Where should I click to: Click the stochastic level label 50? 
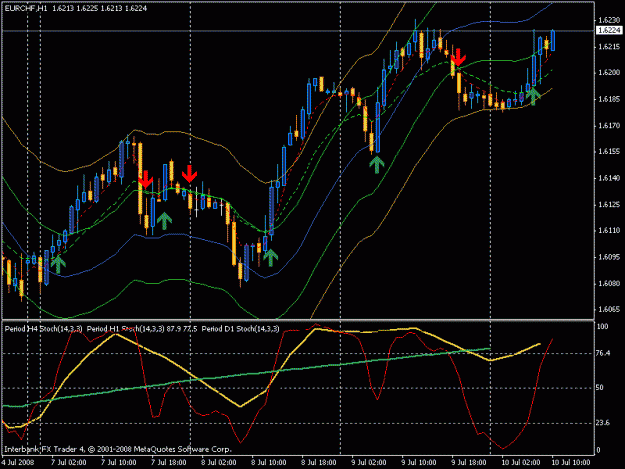tap(600, 387)
